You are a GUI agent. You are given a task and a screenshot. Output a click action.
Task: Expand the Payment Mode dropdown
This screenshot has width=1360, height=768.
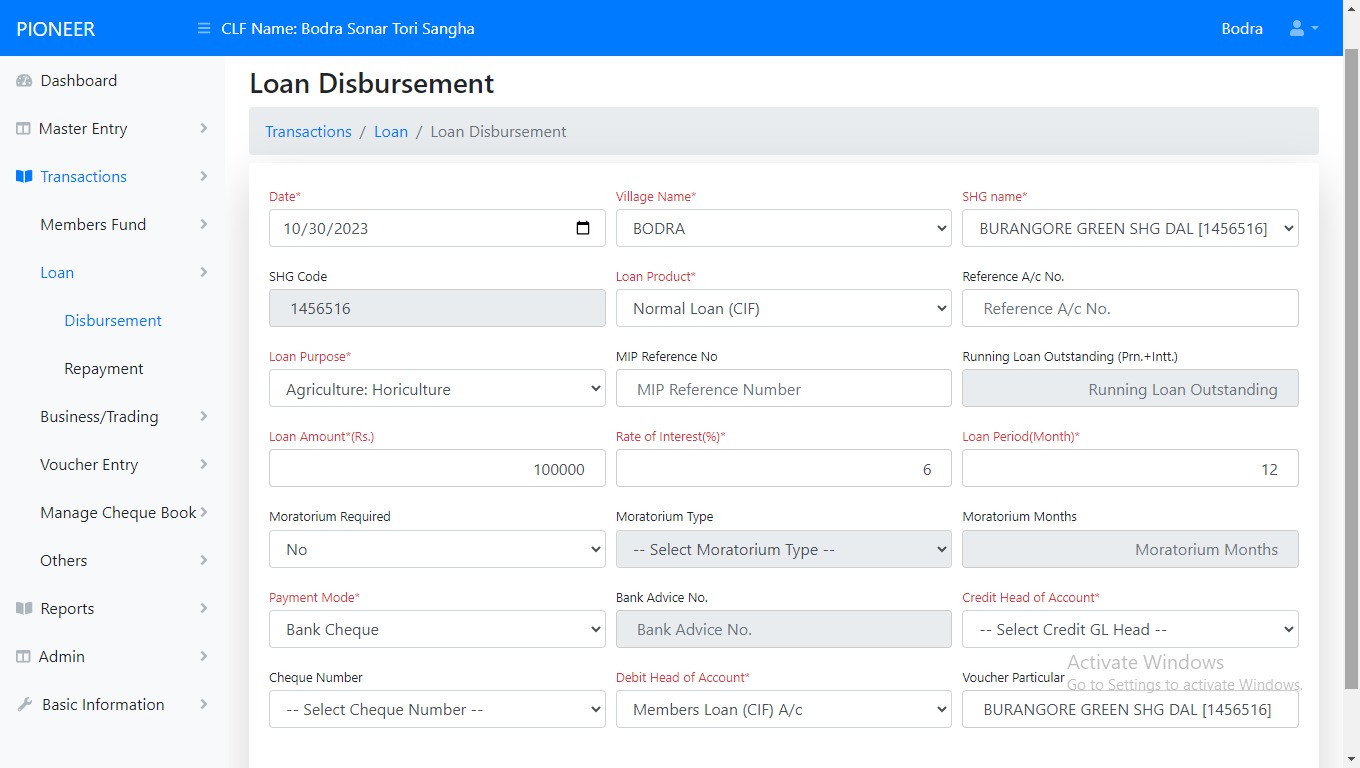tap(437, 630)
